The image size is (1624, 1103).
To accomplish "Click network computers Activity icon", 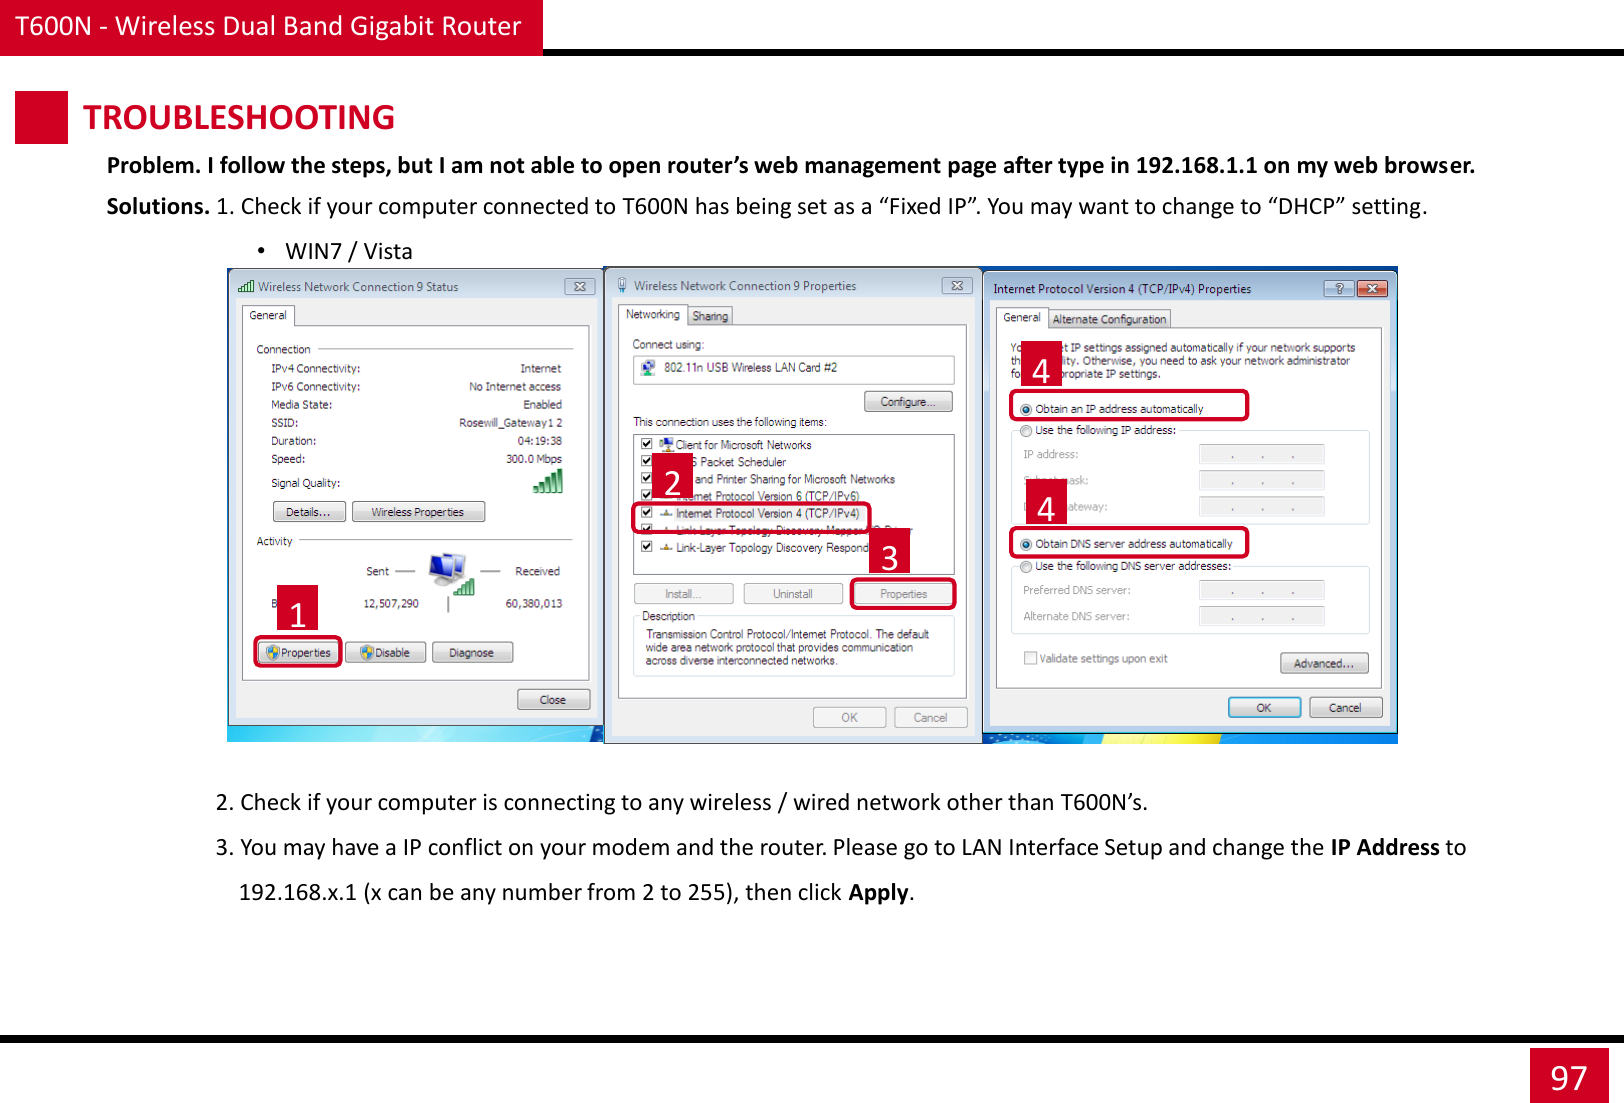I will pos(450,573).
